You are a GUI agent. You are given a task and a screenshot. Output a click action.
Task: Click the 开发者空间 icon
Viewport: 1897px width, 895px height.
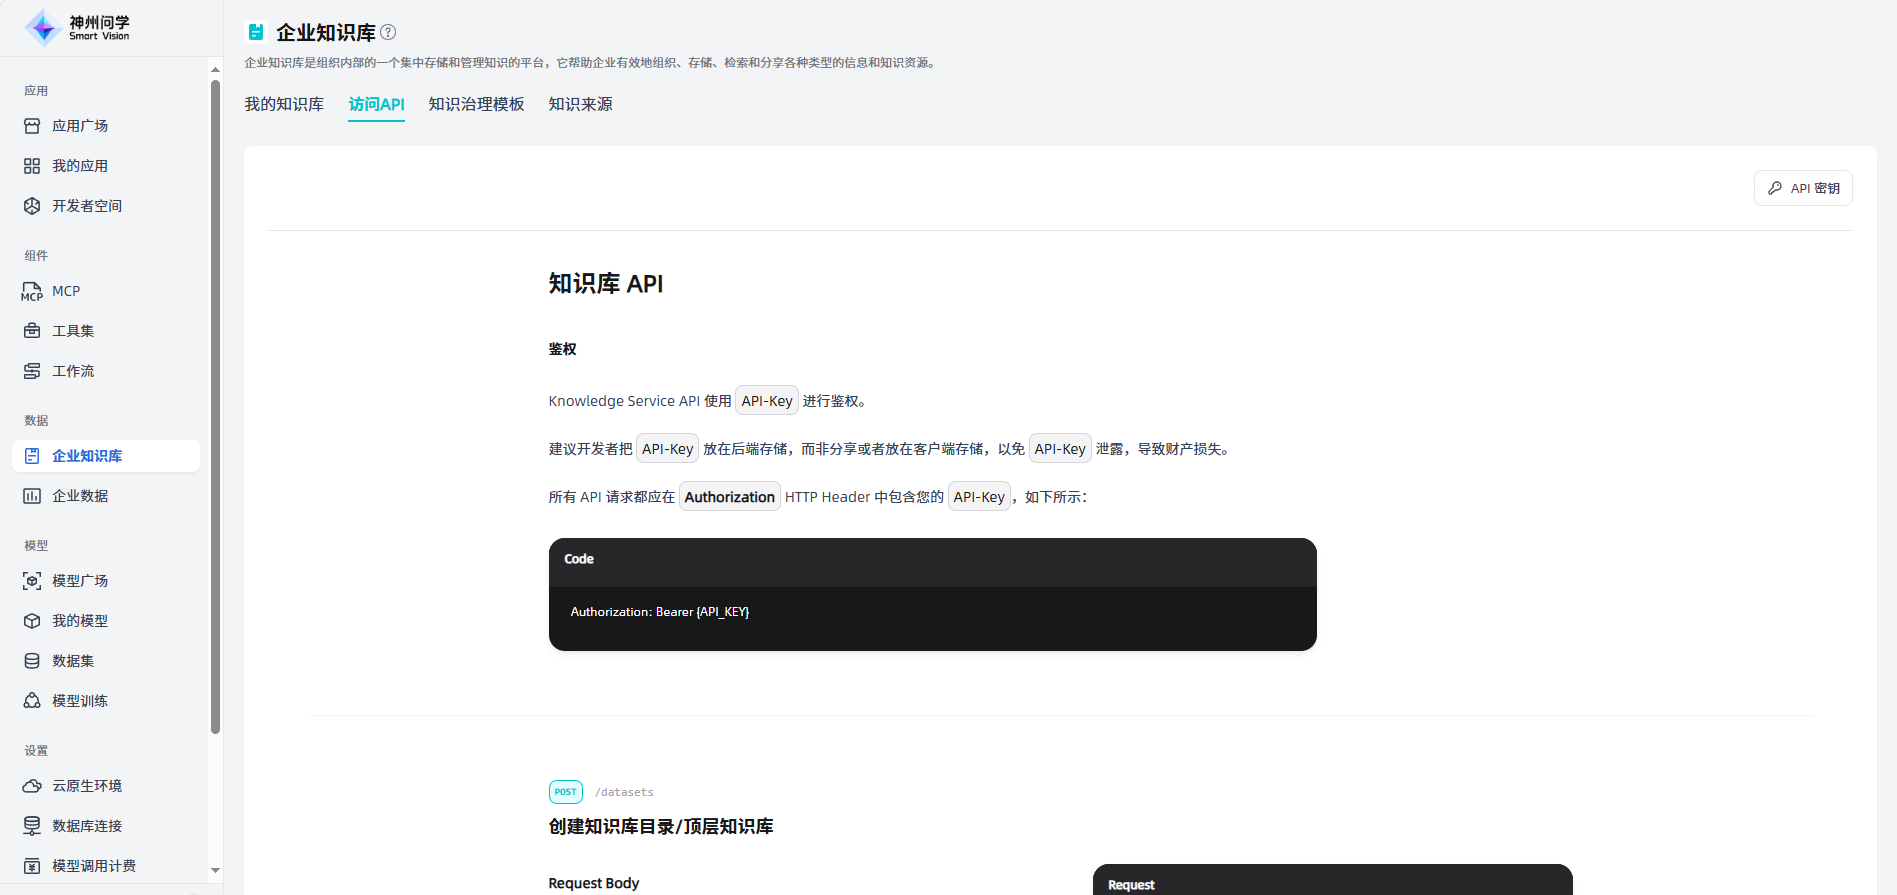tap(32, 206)
